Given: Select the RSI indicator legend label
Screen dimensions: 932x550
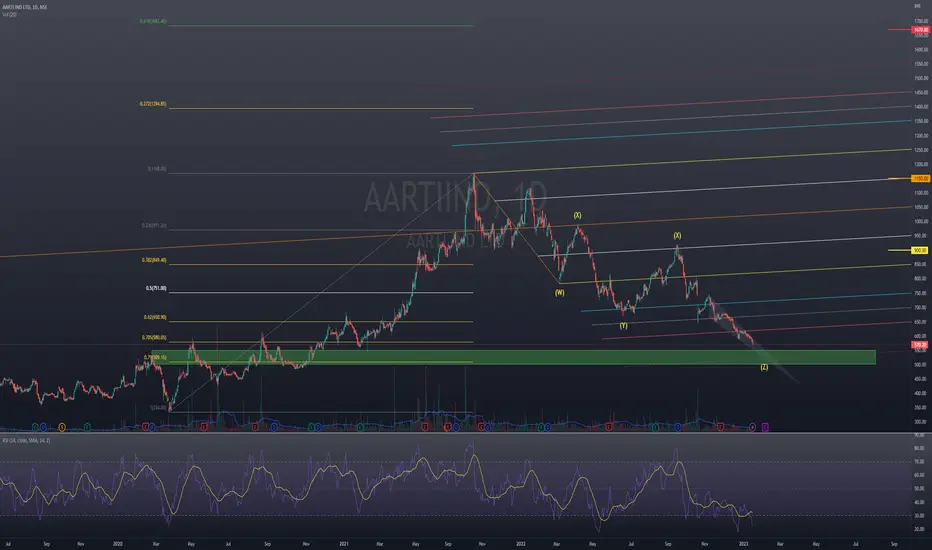Looking at the screenshot, I should point(26,441).
